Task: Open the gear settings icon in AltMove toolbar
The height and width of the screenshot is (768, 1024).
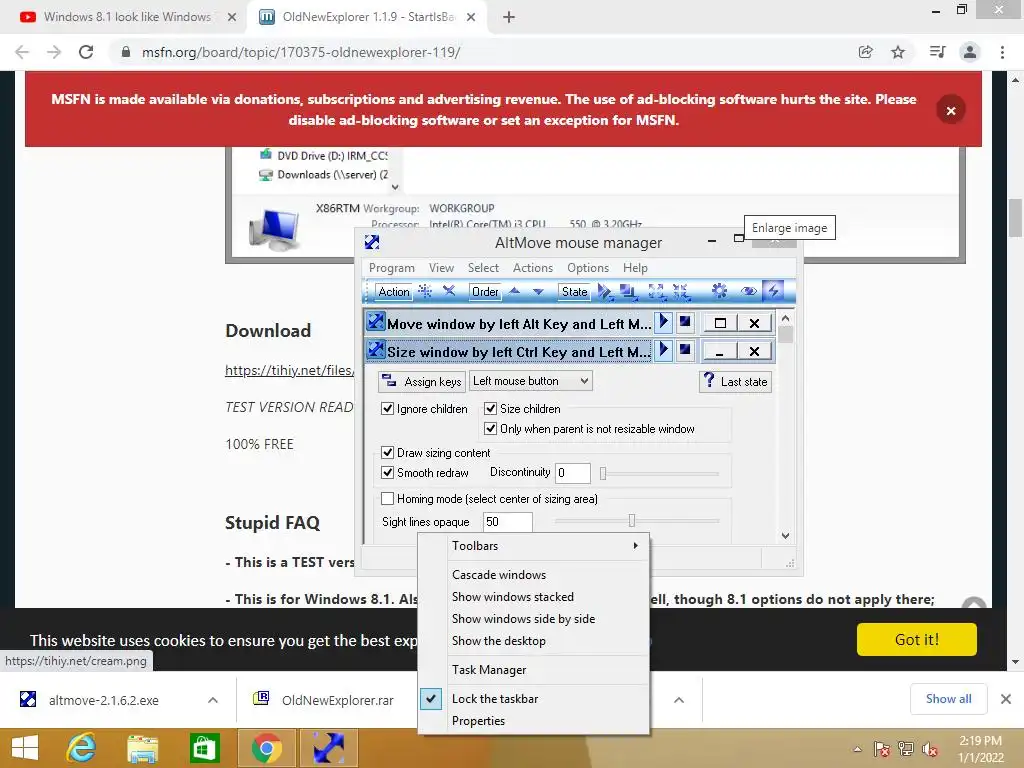Action: (x=720, y=291)
